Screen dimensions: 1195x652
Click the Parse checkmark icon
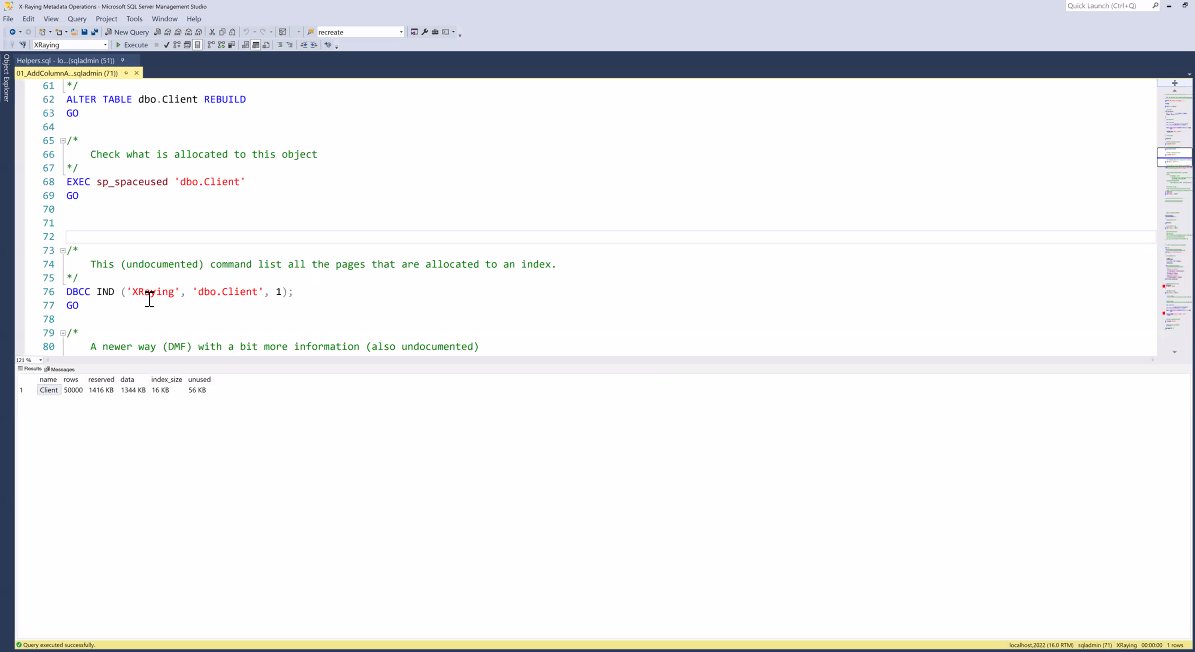pos(167,45)
